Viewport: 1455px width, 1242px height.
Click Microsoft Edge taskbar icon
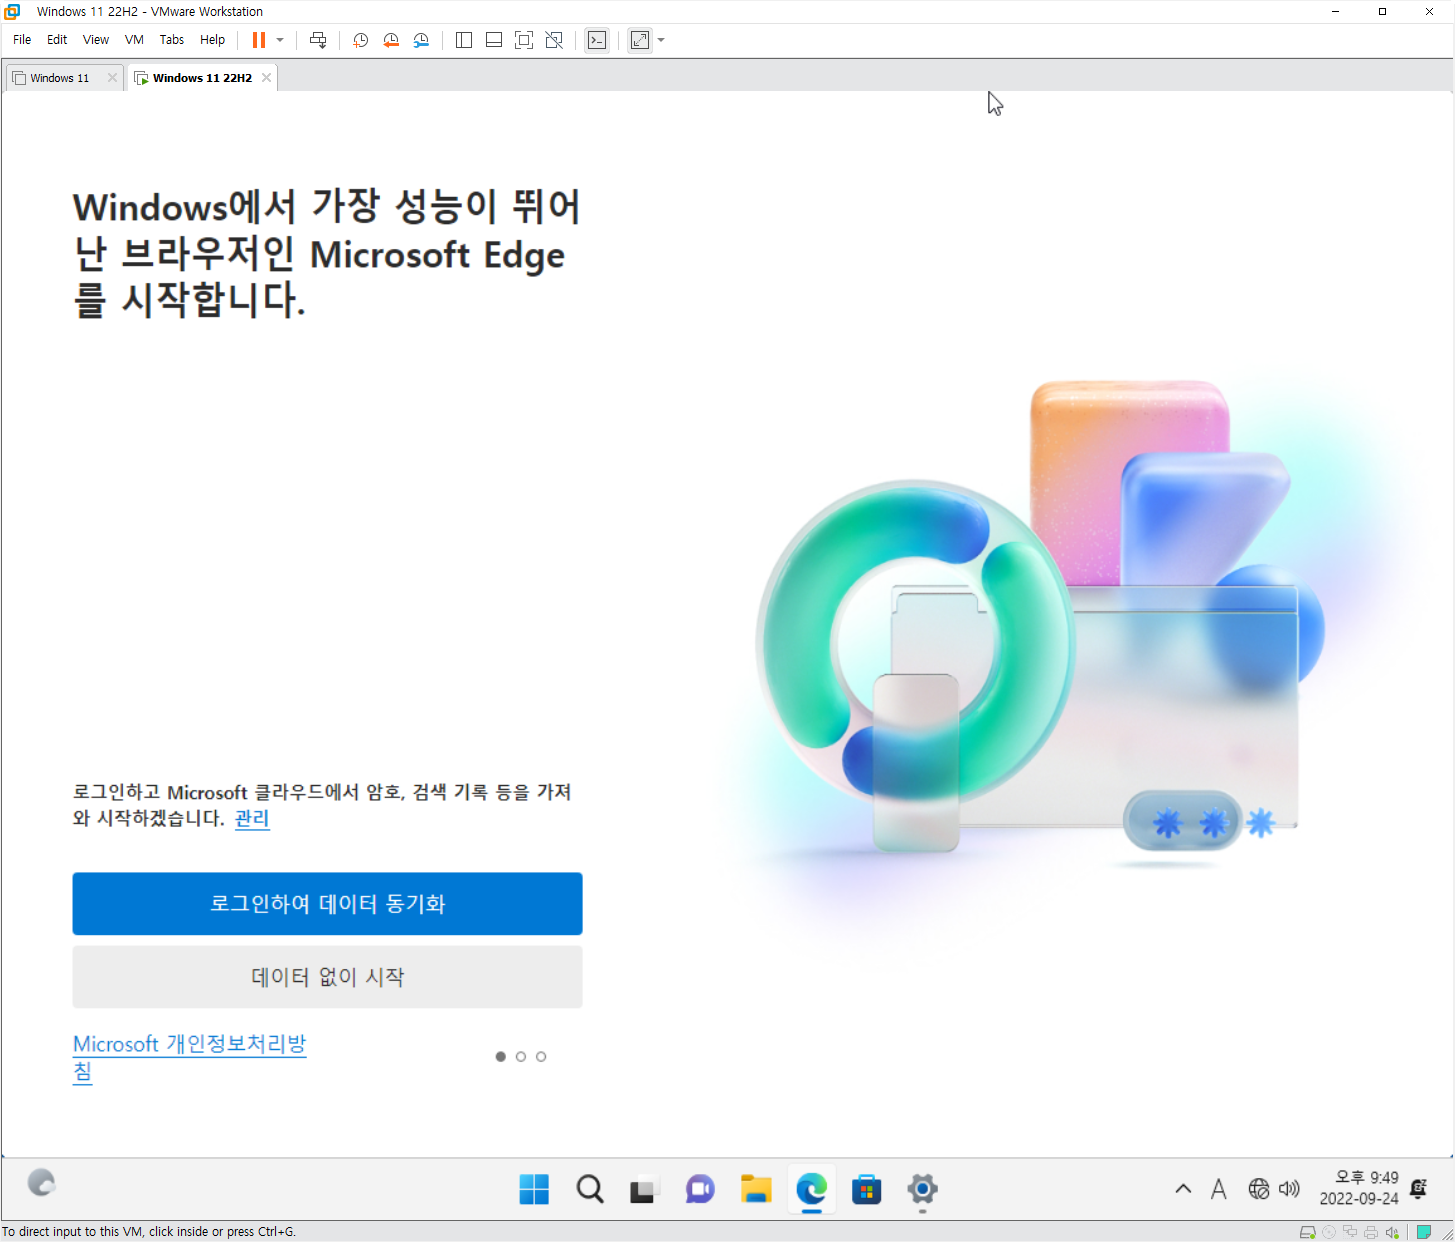tap(811, 1190)
